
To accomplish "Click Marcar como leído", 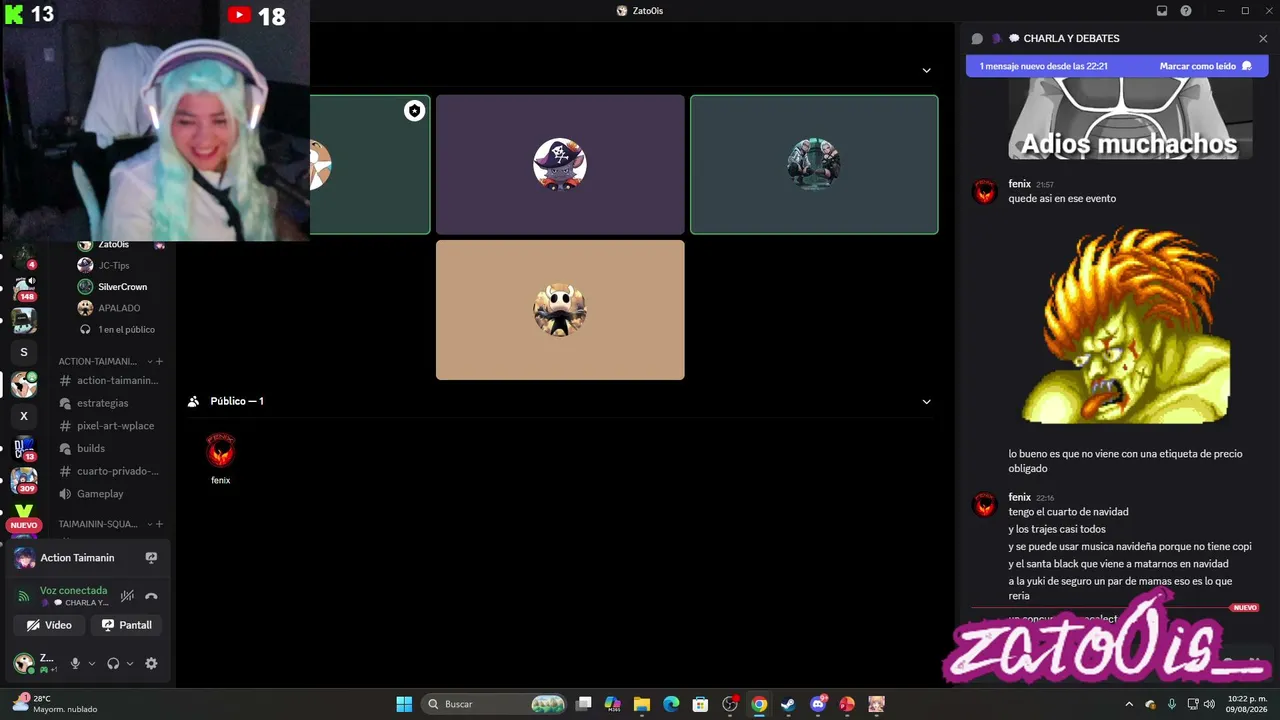I will pos(1206,66).
